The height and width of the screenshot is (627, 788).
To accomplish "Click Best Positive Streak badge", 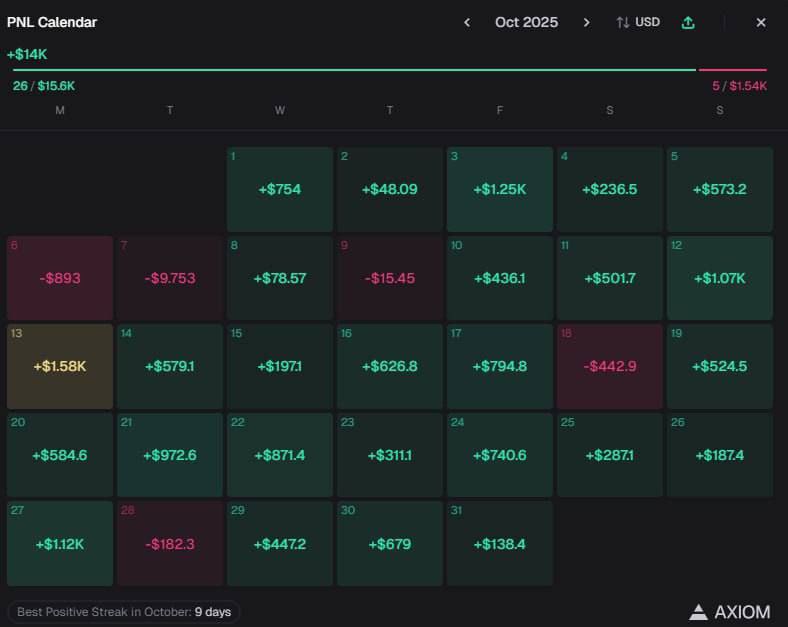I will point(124,611).
